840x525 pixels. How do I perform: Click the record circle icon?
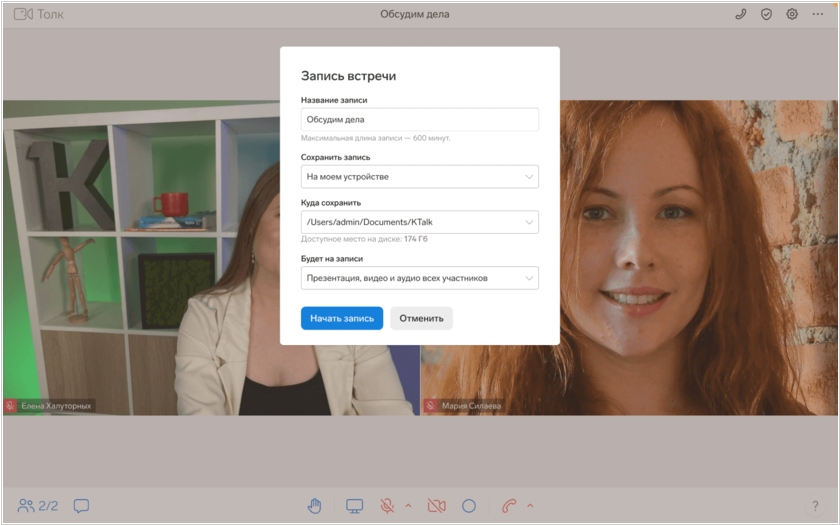469,505
